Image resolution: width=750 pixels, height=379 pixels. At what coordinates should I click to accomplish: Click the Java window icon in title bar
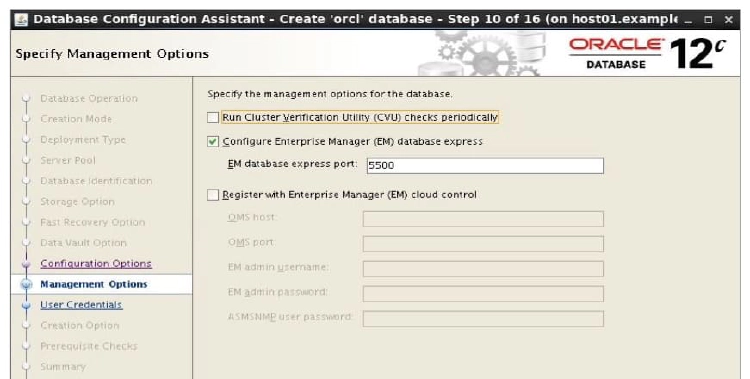point(21,20)
